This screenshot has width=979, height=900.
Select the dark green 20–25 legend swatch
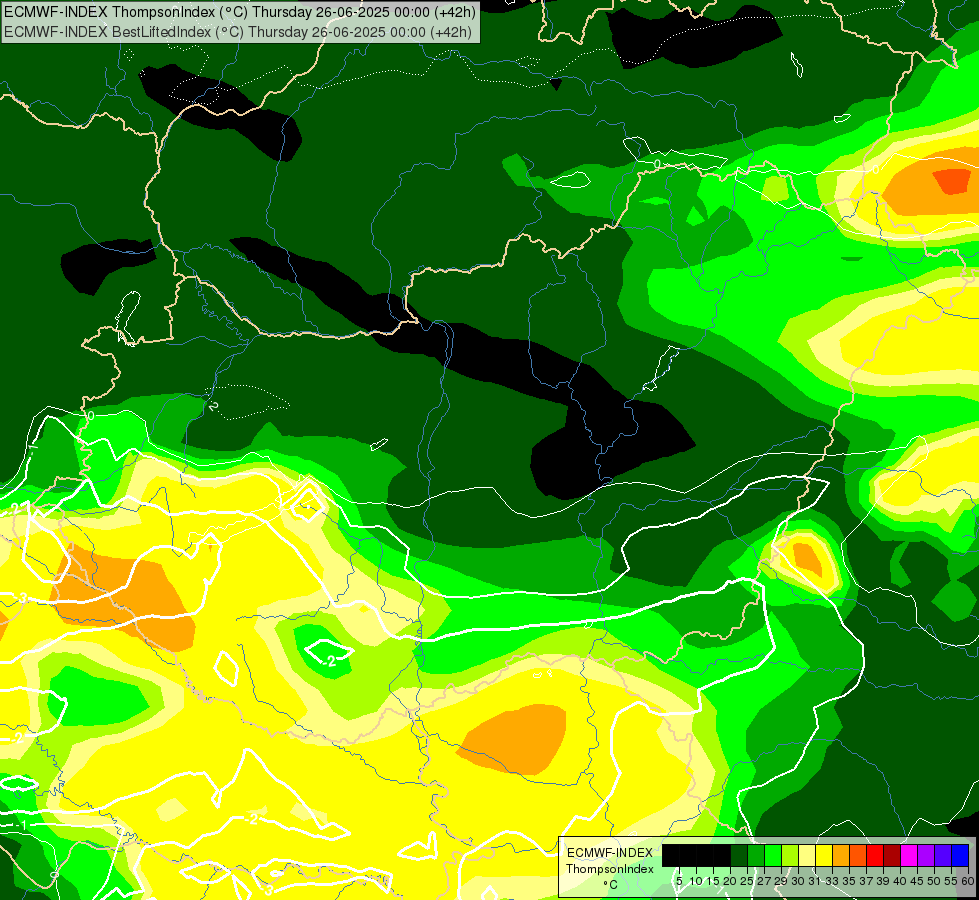click(x=739, y=855)
